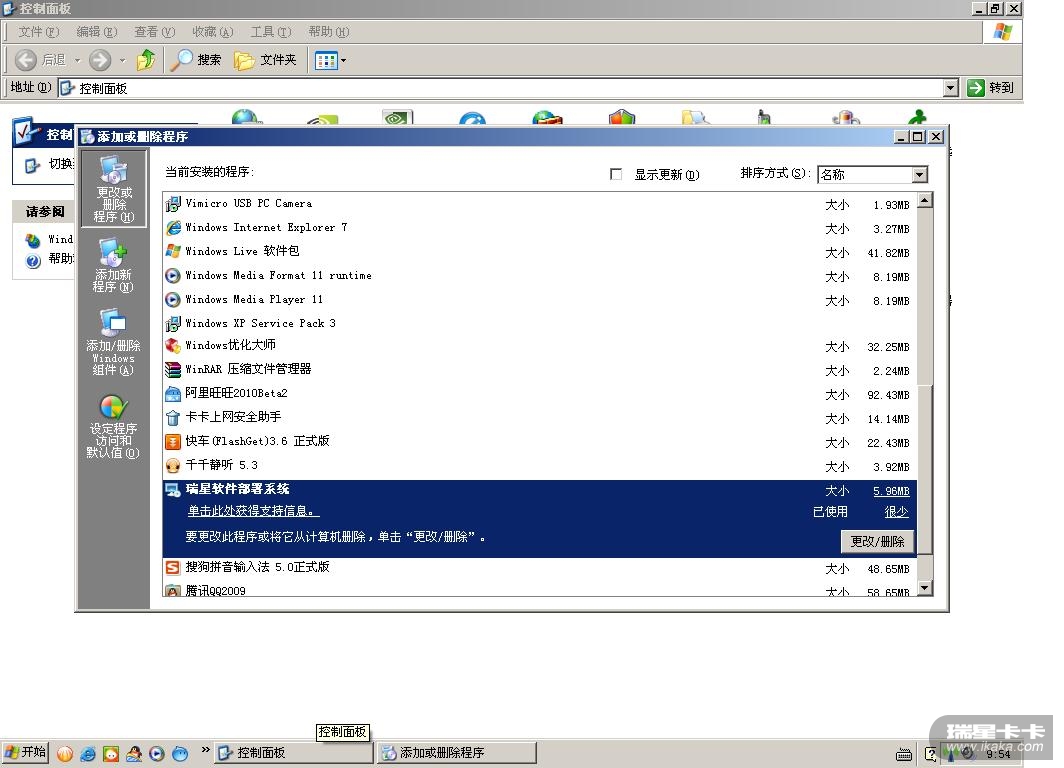The width and height of the screenshot is (1064, 768).
Task: Click 切换 link in Control Panel side pane
Action: 60,164
